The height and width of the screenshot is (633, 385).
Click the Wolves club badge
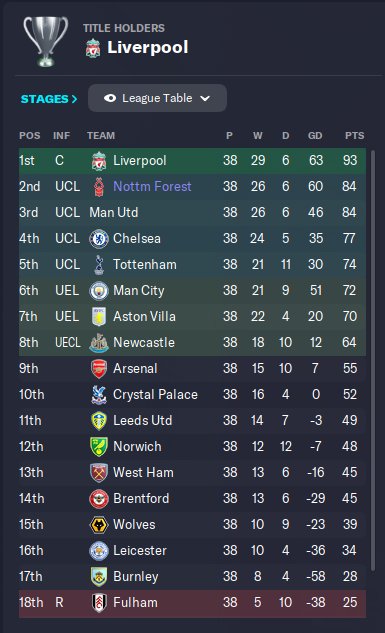pos(99,525)
